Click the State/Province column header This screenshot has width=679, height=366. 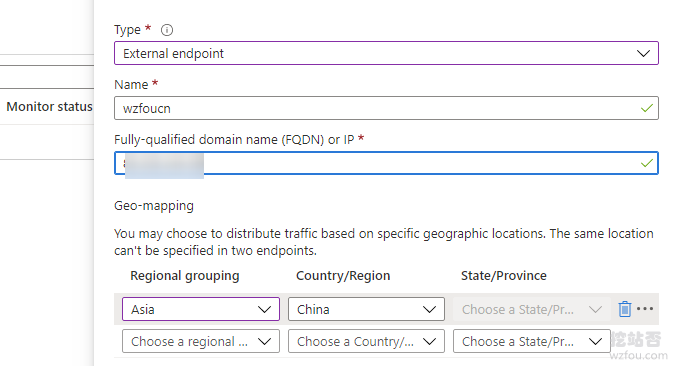pyautogui.click(x=504, y=275)
